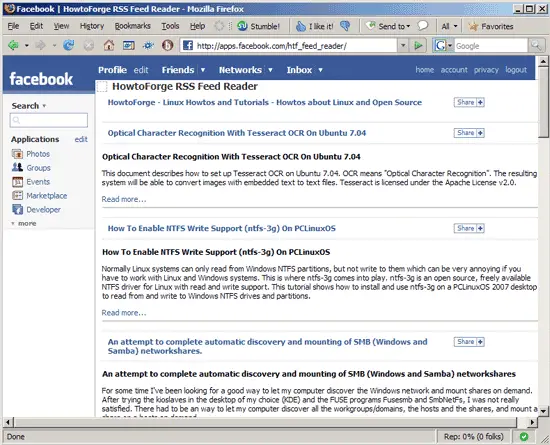Image resolution: width=550 pixels, height=445 pixels.
Task: Expand the address bar URL dropdown
Action: 403,46
